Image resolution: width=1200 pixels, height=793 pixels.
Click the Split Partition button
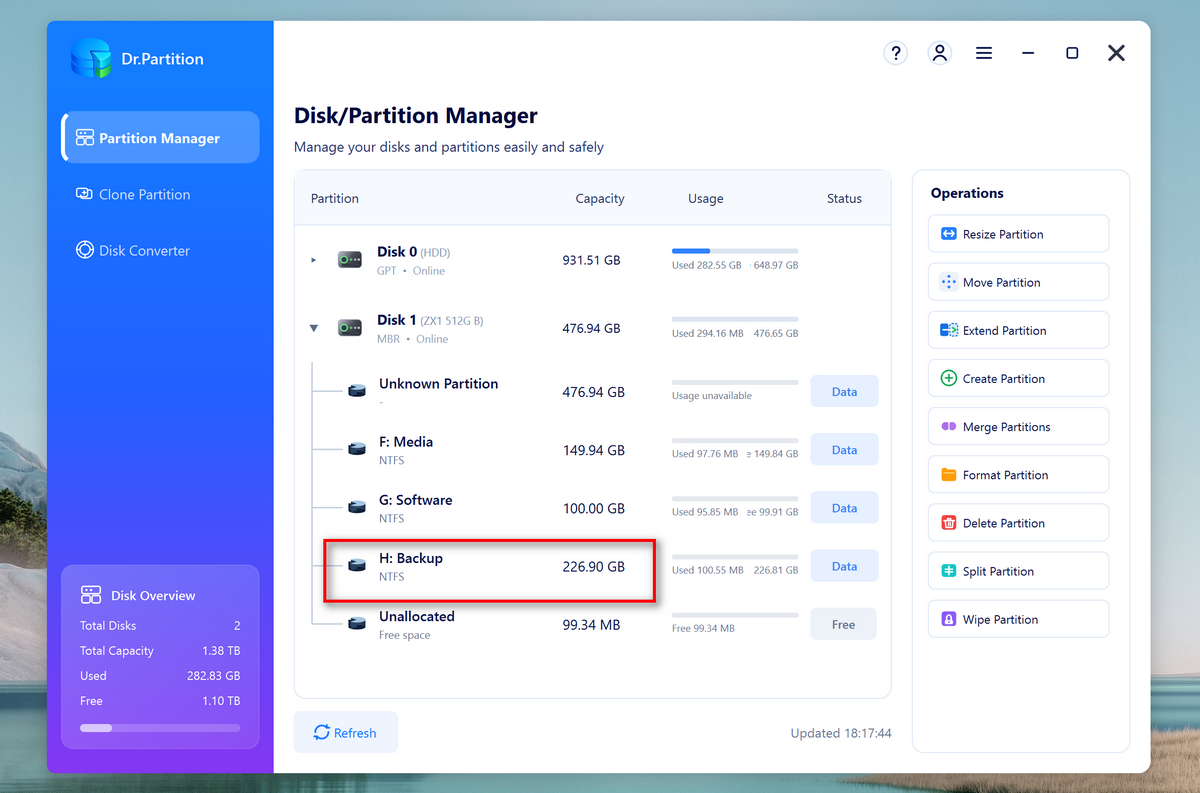tap(1019, 571)
